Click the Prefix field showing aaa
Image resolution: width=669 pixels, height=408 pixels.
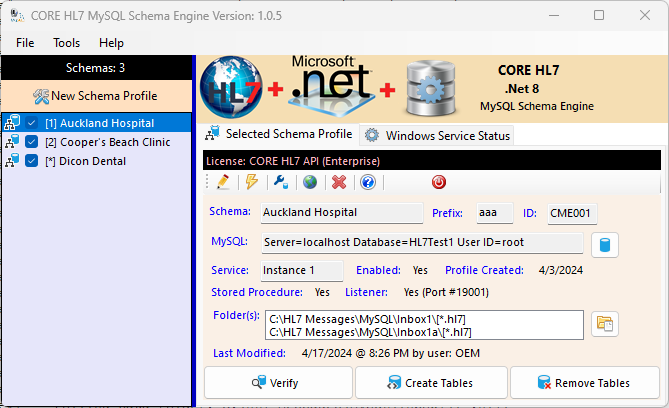coord(495,213)
